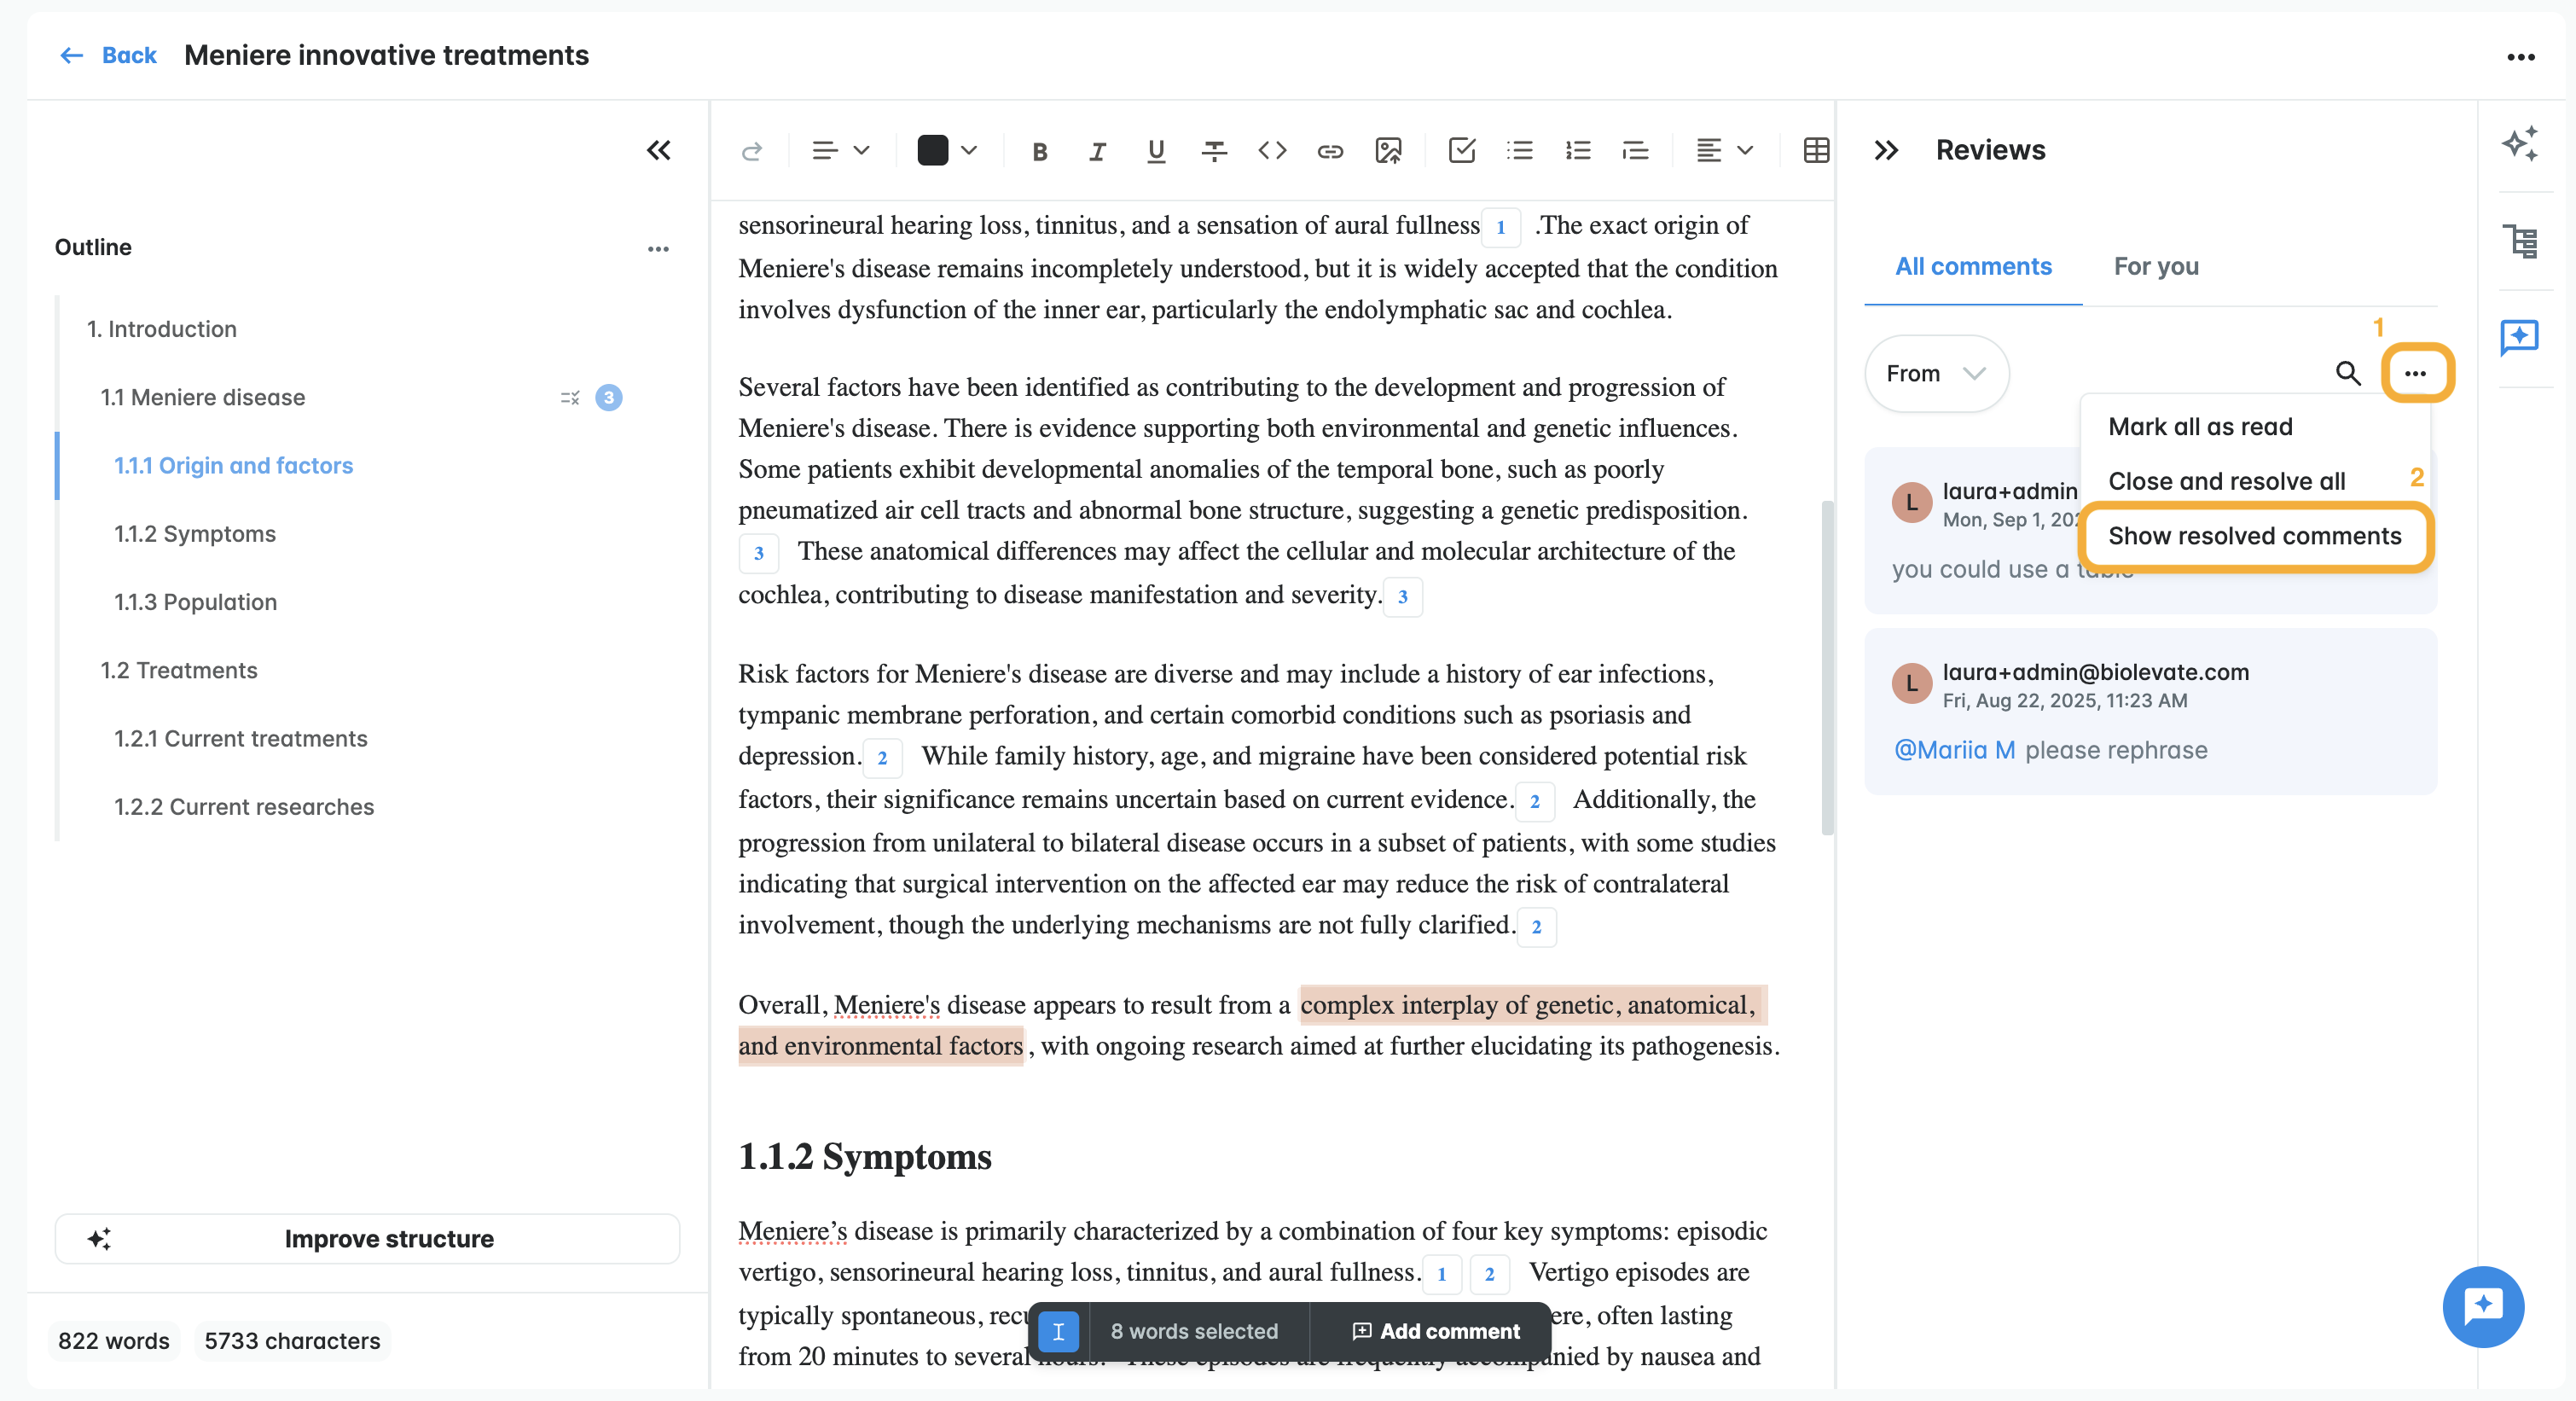Open the text color dropdown arrow
Viewport: 2576px width, 1401px height.
coord(968,151)
